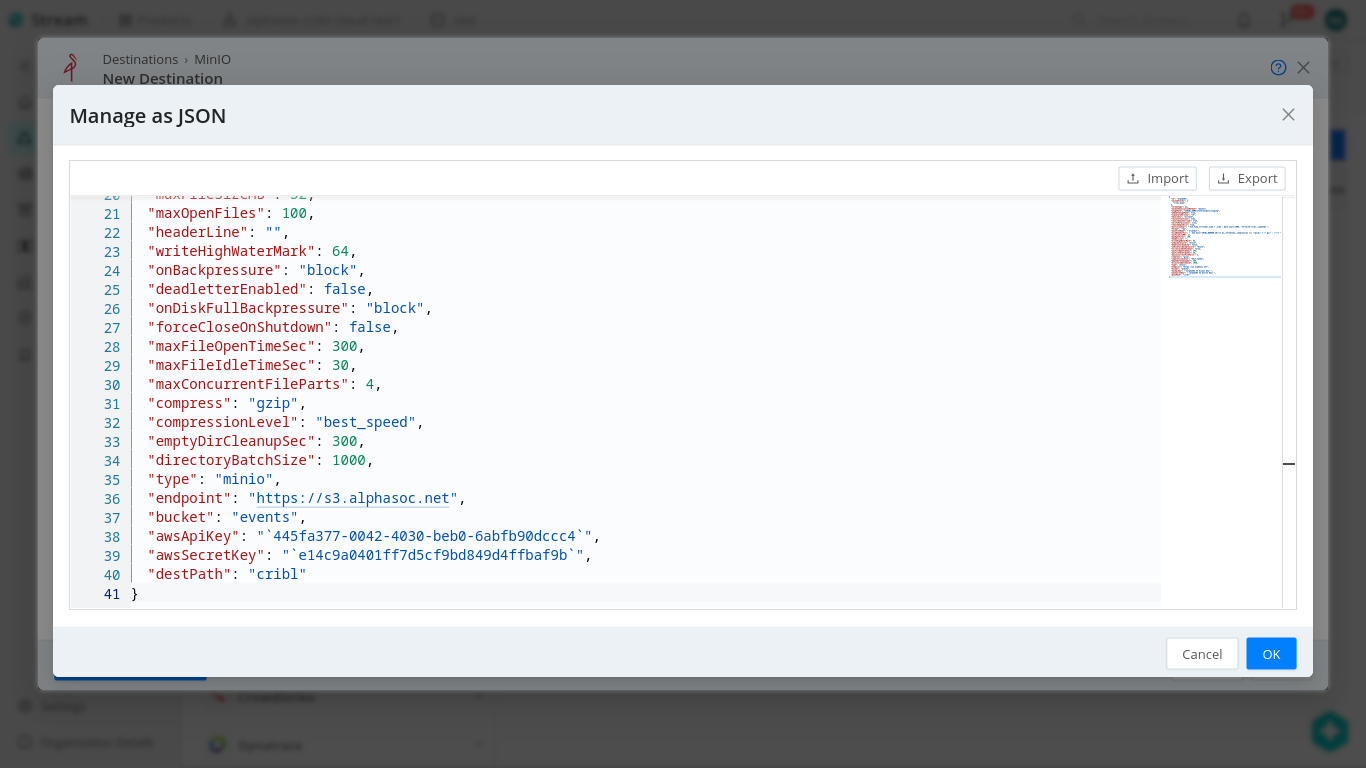Click the MinIO flamingo logo near the breadcrumb

pyautogui.click(x=69, y=68)
